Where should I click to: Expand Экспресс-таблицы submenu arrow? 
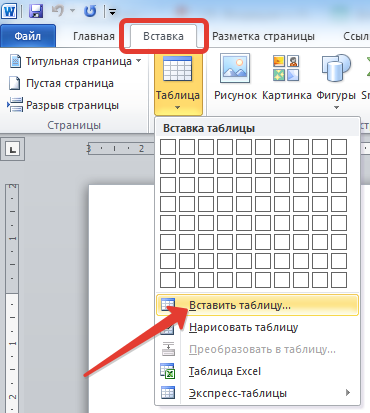click(348, 393)
